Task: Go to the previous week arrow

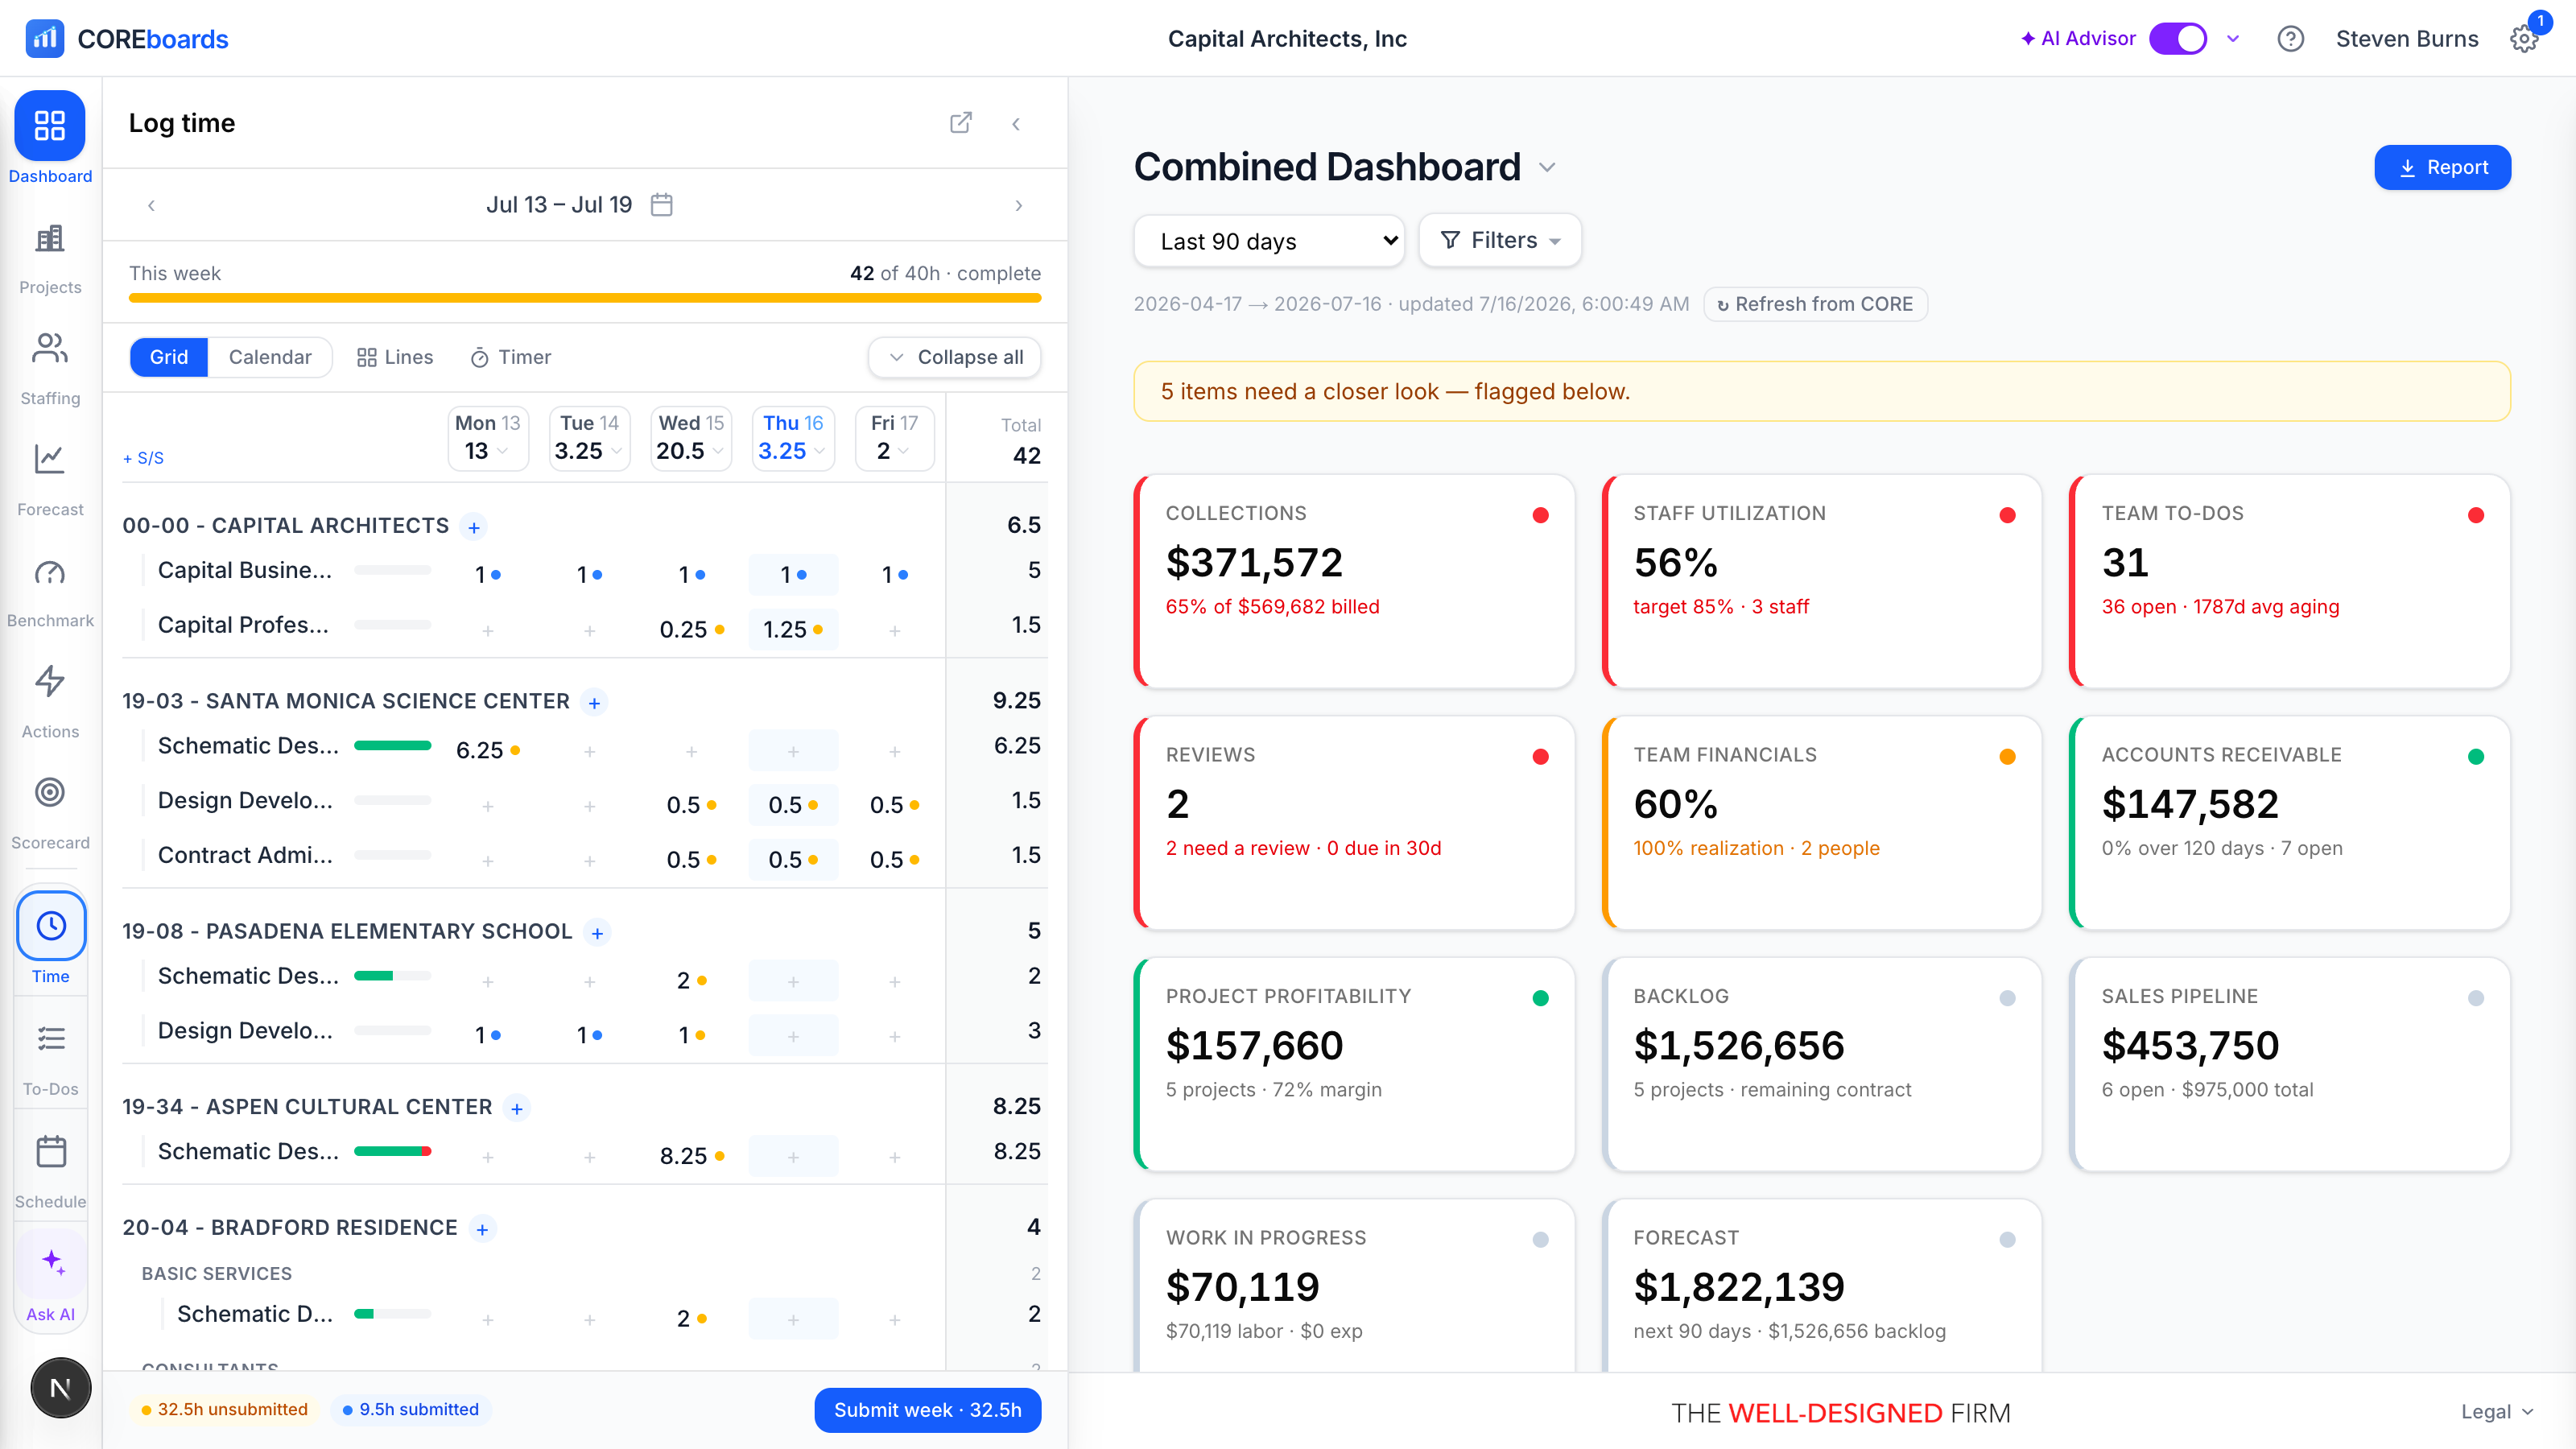Action: [151, 205]
